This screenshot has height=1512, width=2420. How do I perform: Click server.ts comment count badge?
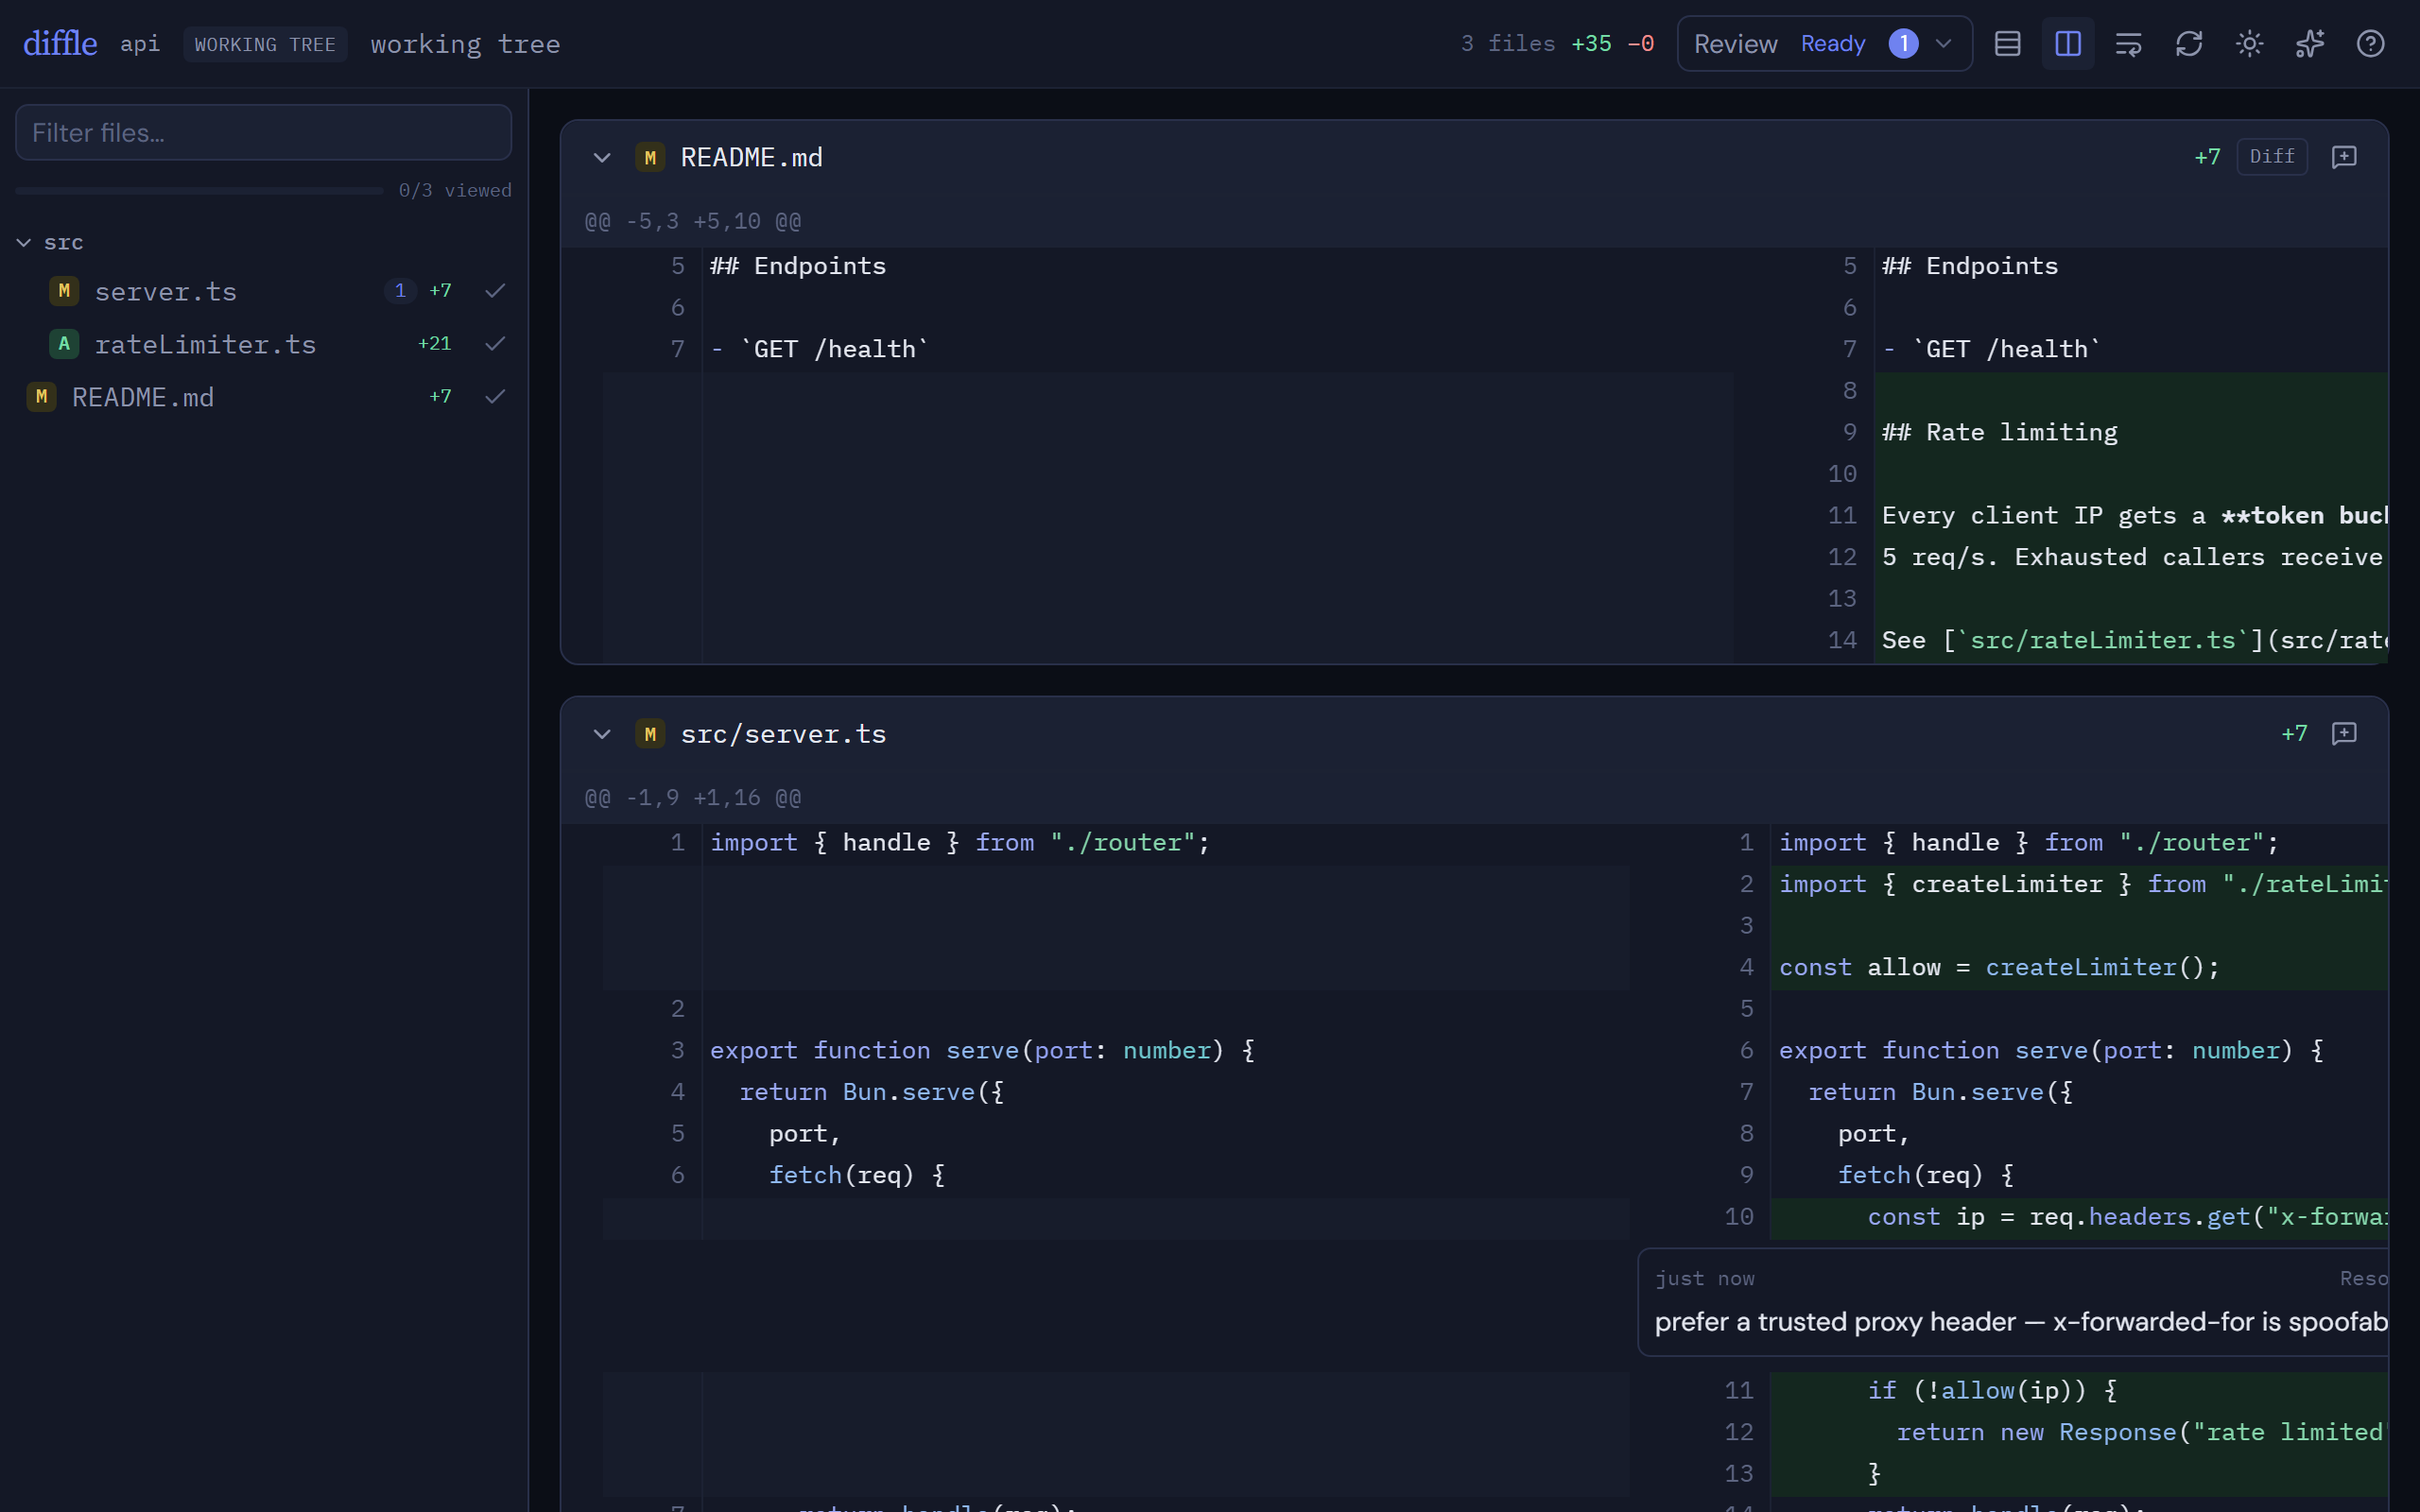coord(400,291)
